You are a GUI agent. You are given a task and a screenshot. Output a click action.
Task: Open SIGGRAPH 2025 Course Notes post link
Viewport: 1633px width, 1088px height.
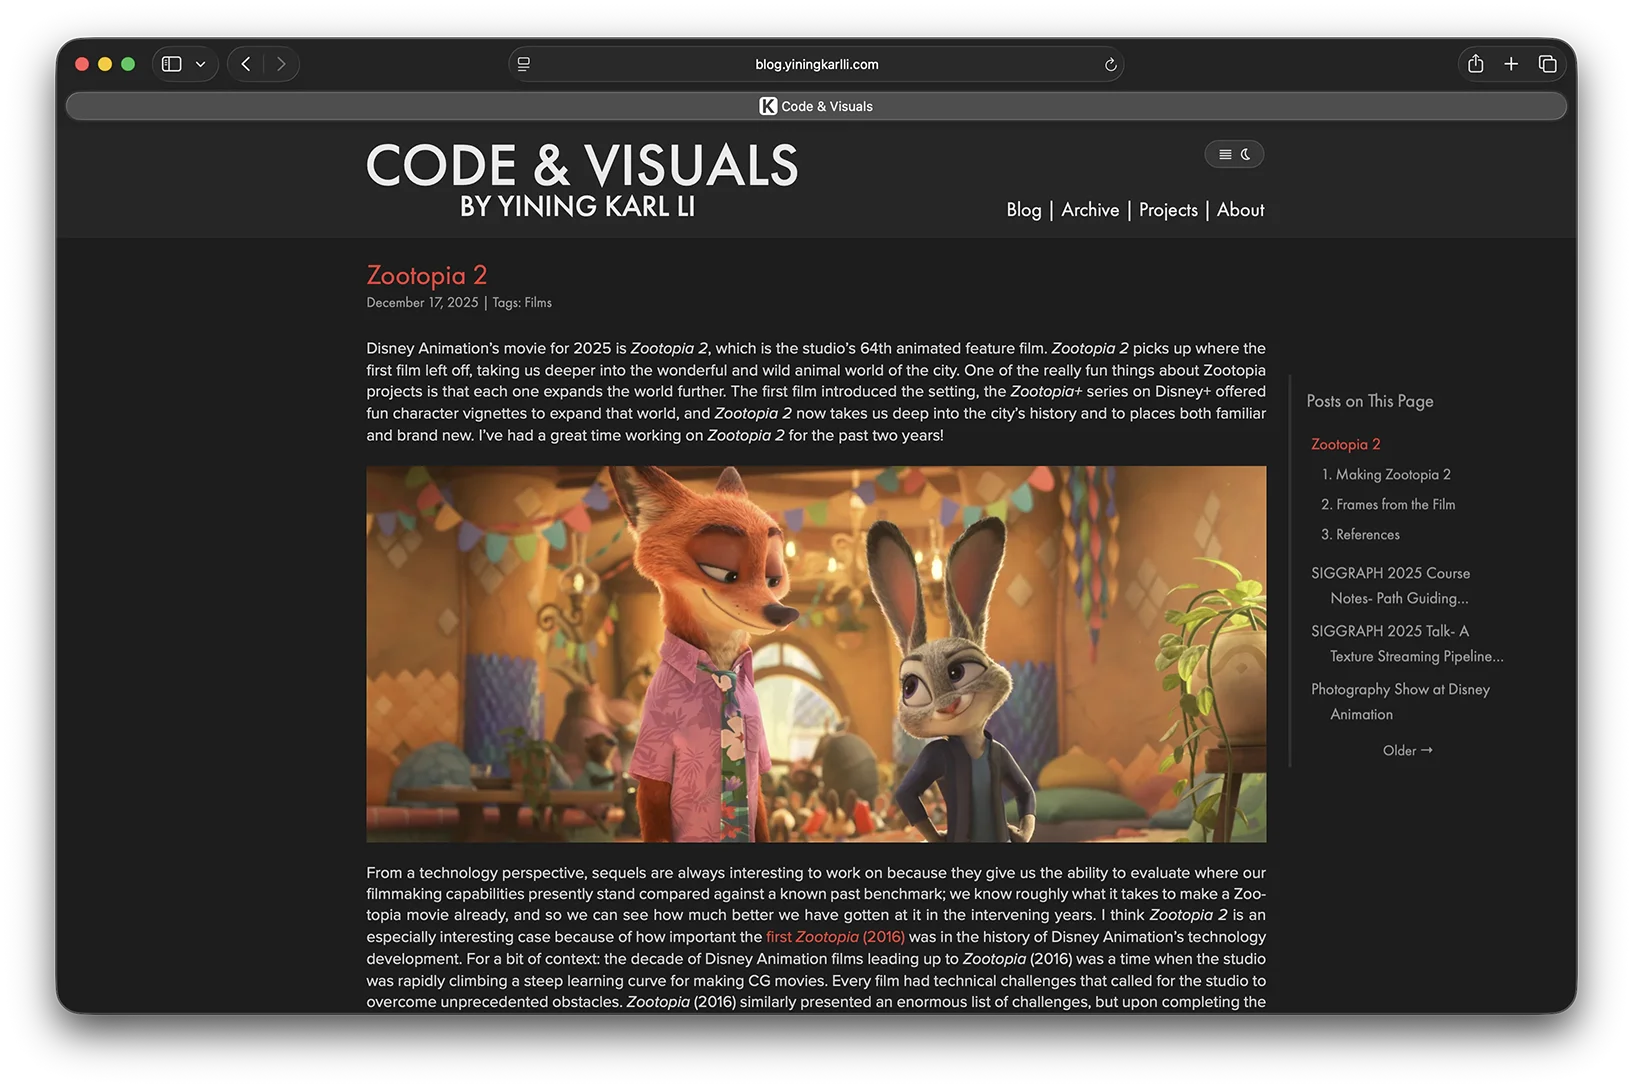tap(1390, 585)
